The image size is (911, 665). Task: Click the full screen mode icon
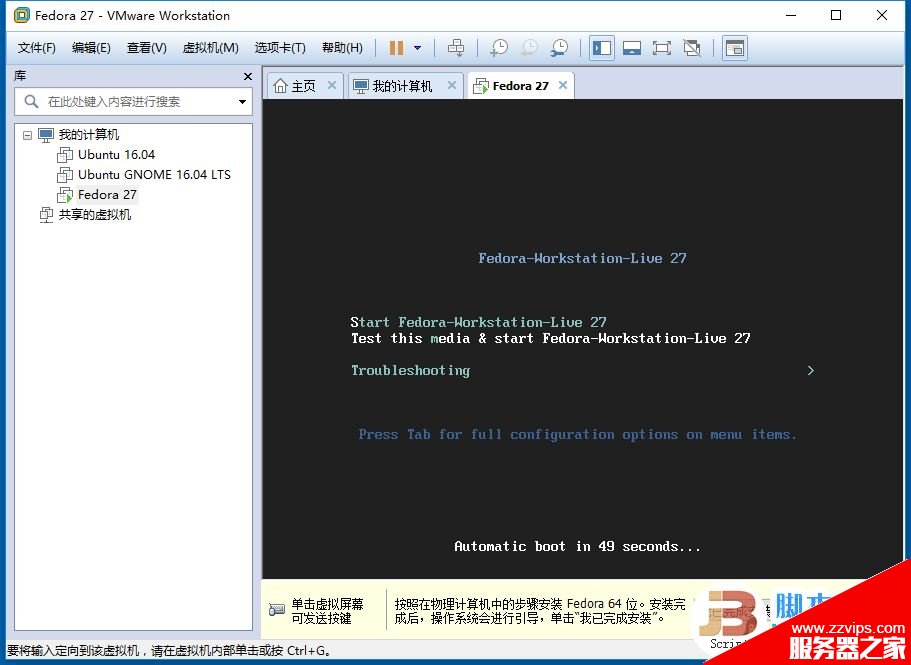pyautogui.click(x=662, y=48)
